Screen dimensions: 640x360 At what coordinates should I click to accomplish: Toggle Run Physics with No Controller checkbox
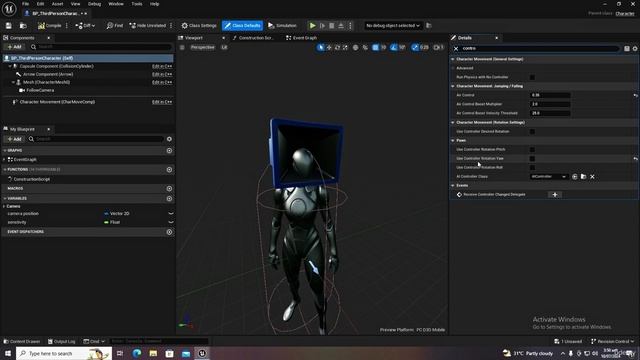click(x=532, y=77)
